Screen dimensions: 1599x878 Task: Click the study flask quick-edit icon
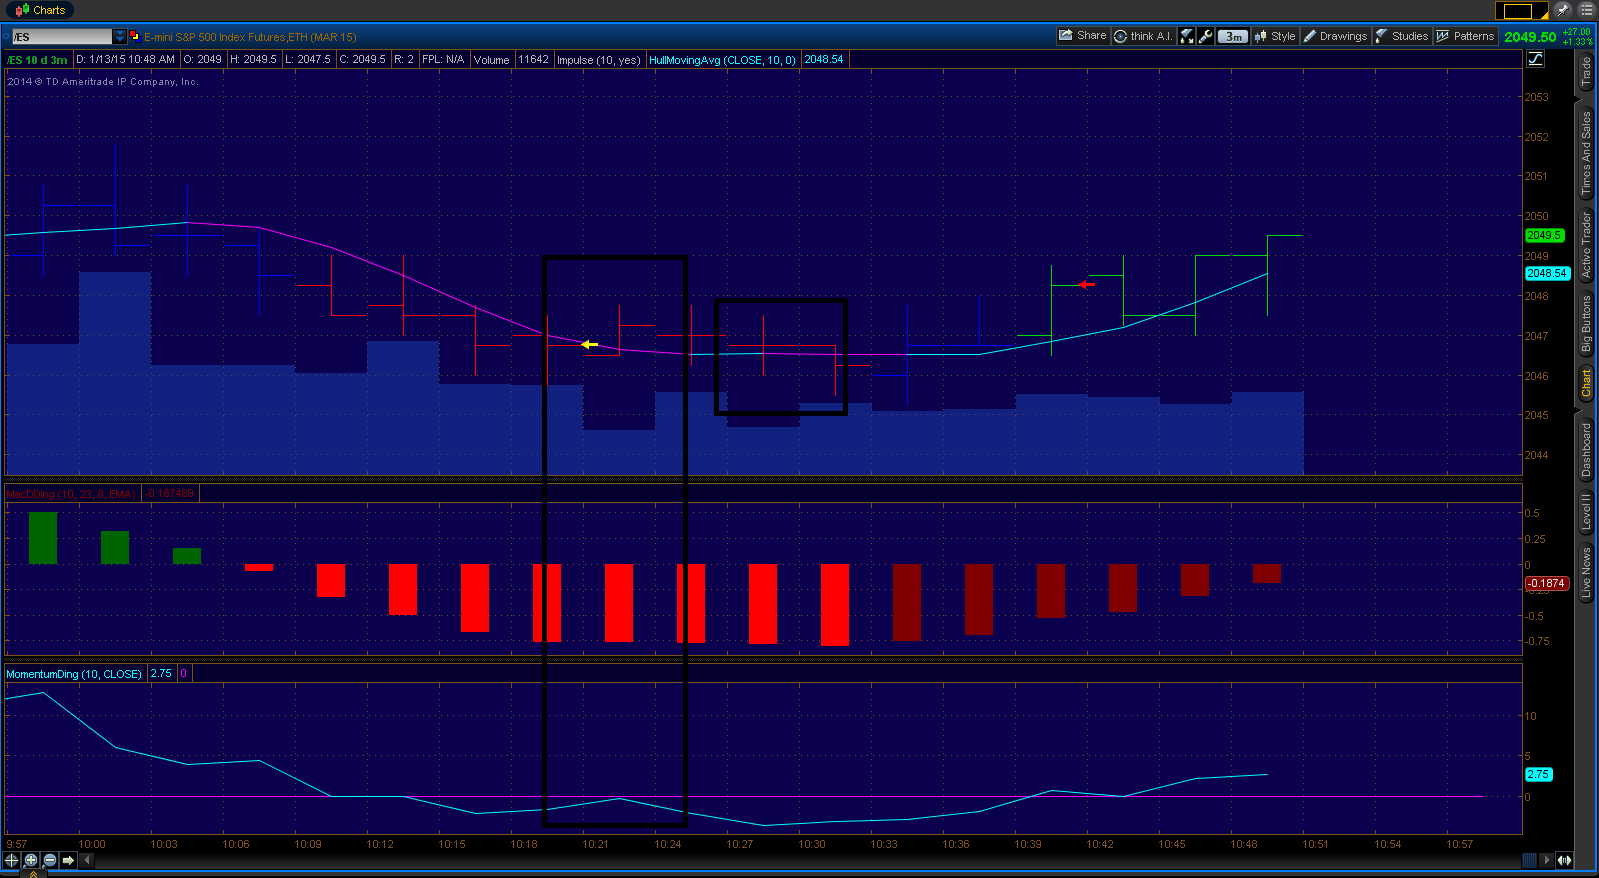pyautogui.click(x=1187, y=36)
